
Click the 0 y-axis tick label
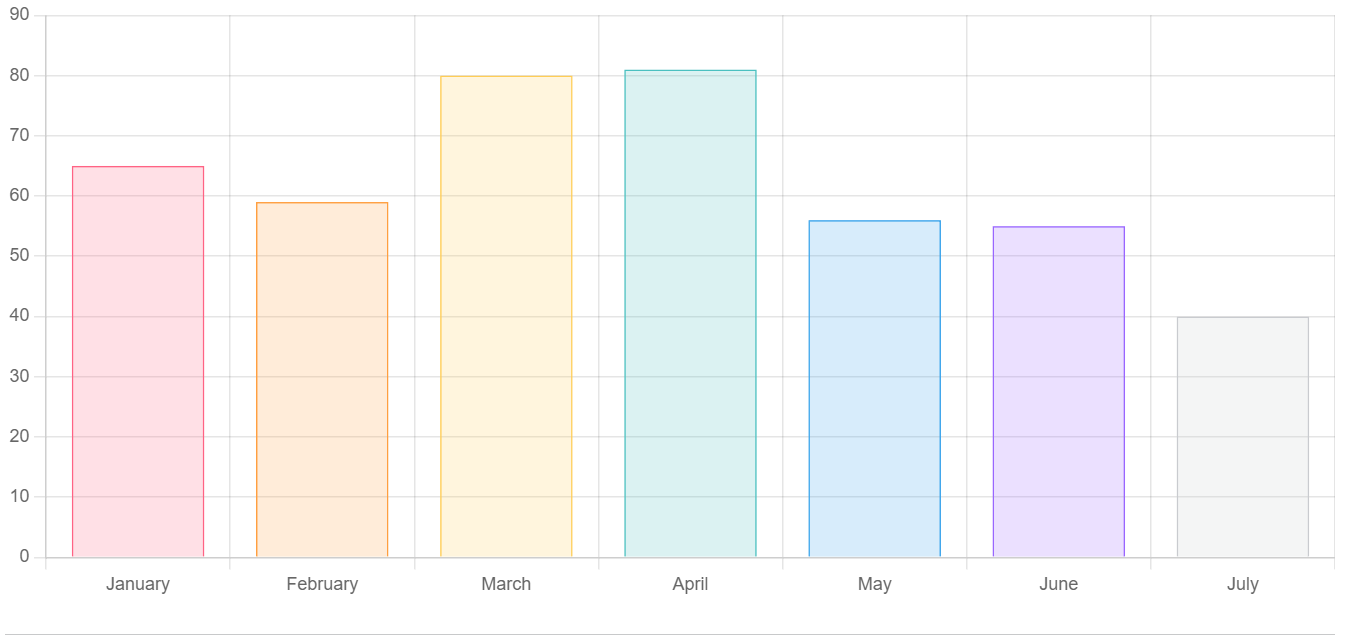pos(24,557)
